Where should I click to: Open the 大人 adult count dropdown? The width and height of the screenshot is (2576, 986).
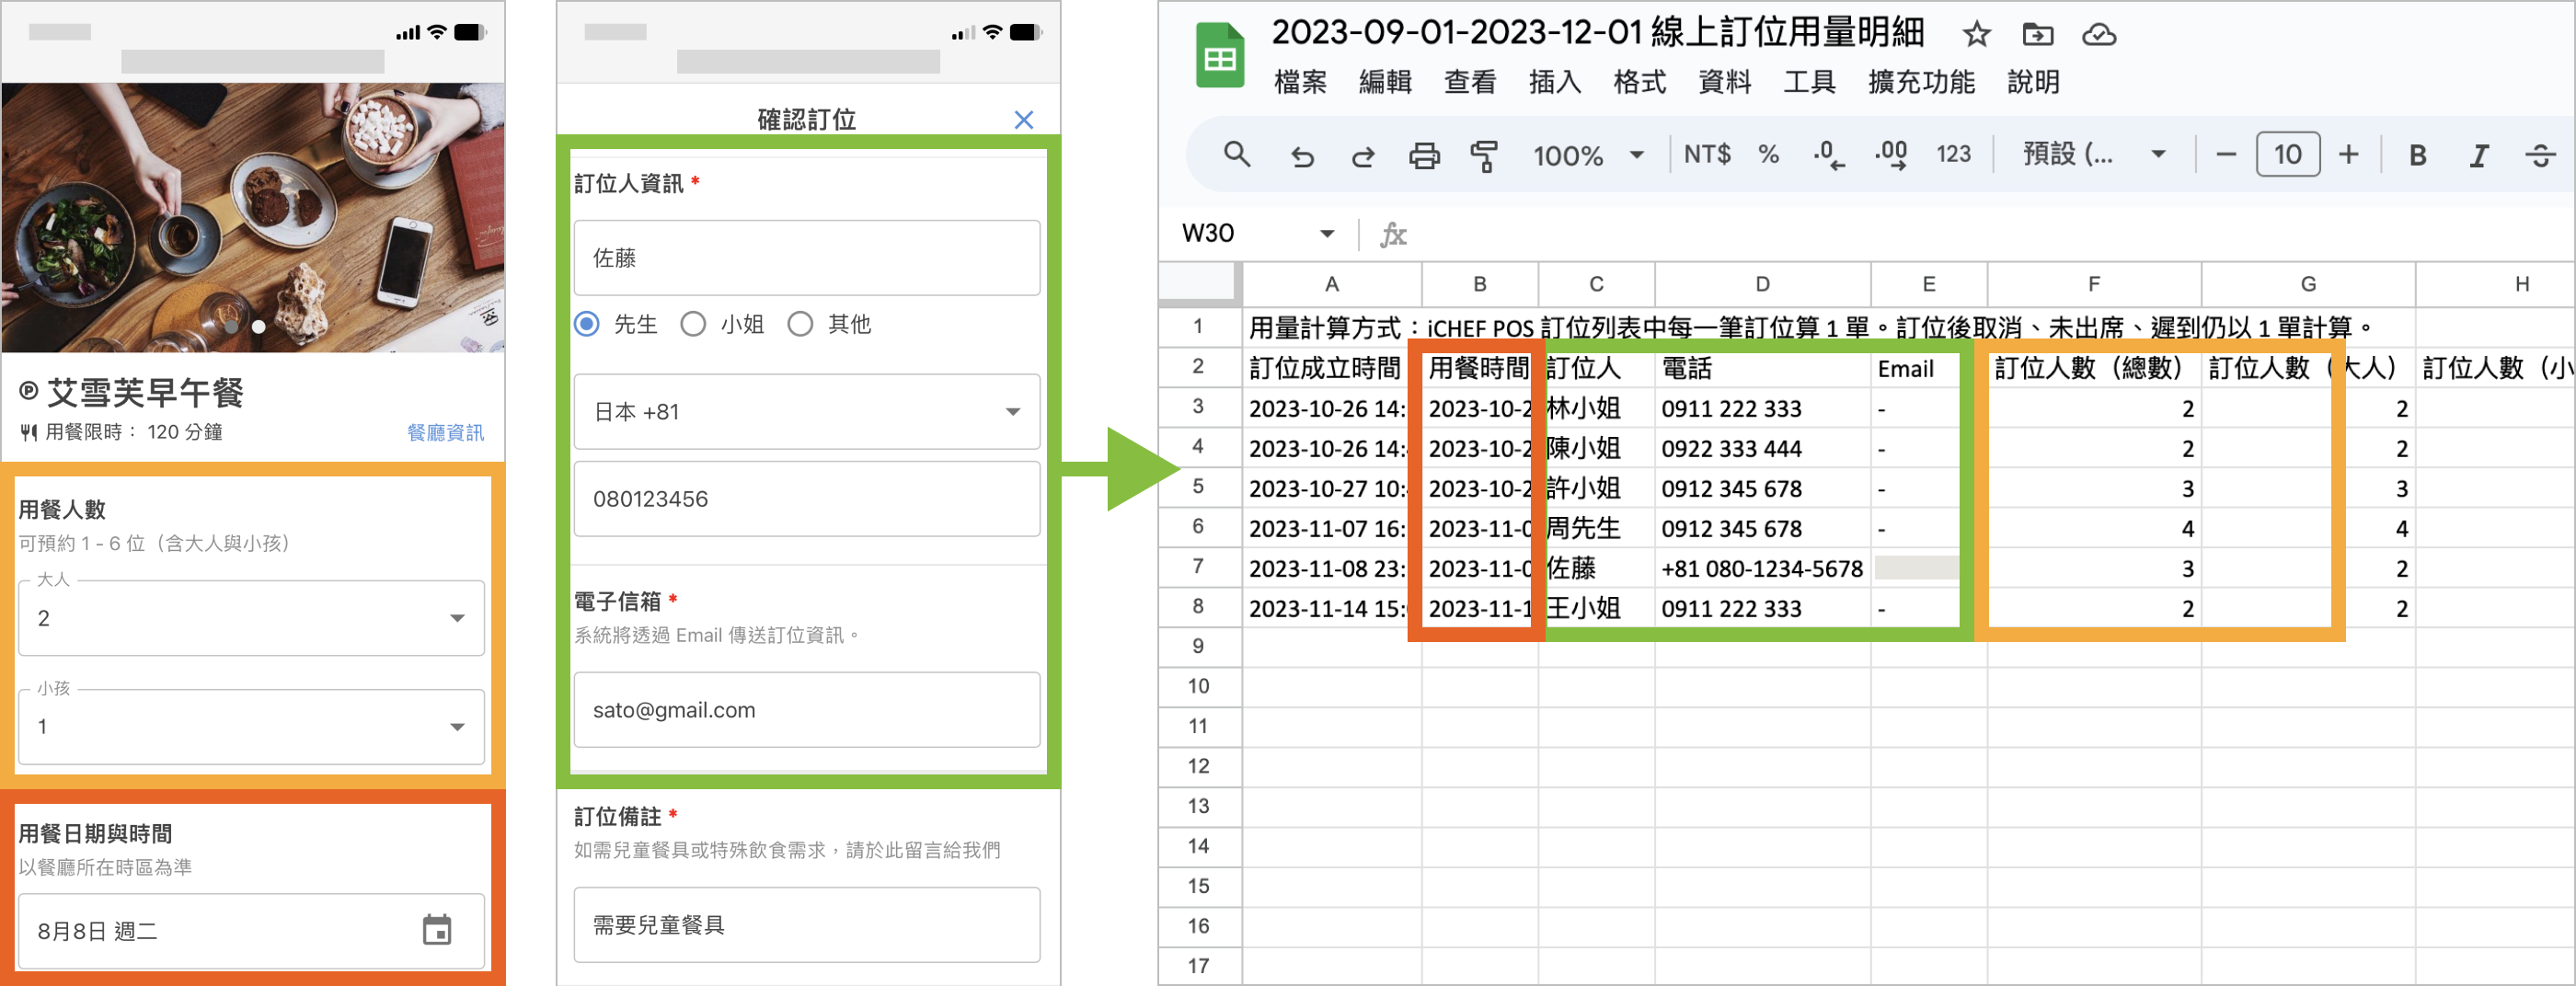coord(251,618)
